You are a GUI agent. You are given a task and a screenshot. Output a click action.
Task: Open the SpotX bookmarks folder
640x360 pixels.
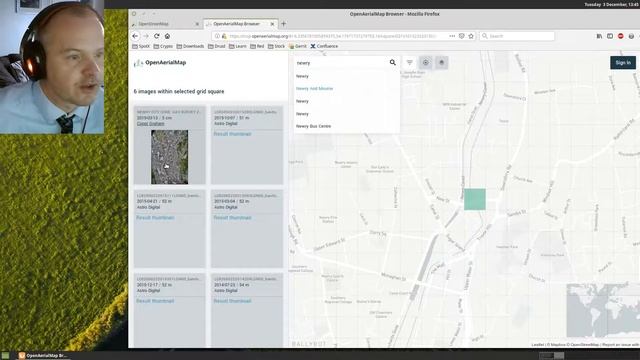[x=141, y=46]
